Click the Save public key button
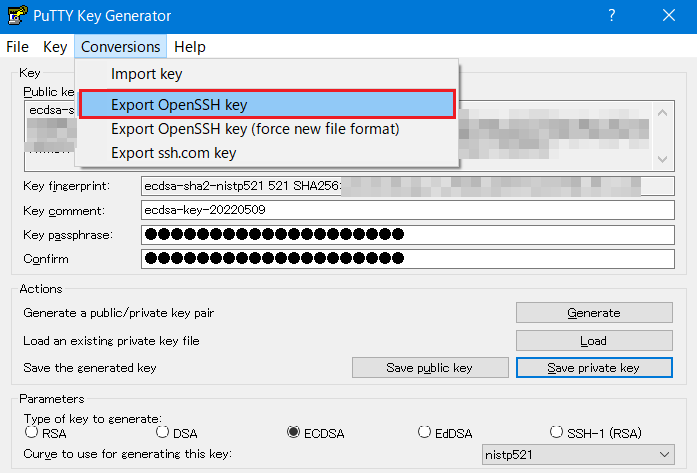This screenshot has height=473, width=697. pyautogui.click(x=429, y=368)
